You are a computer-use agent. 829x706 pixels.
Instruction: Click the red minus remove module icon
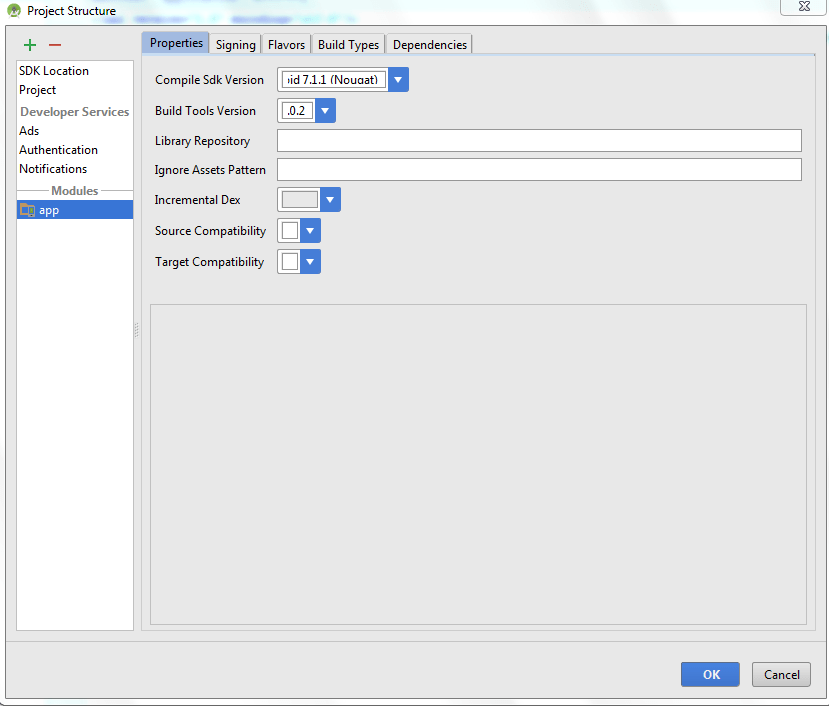(55, 45)
